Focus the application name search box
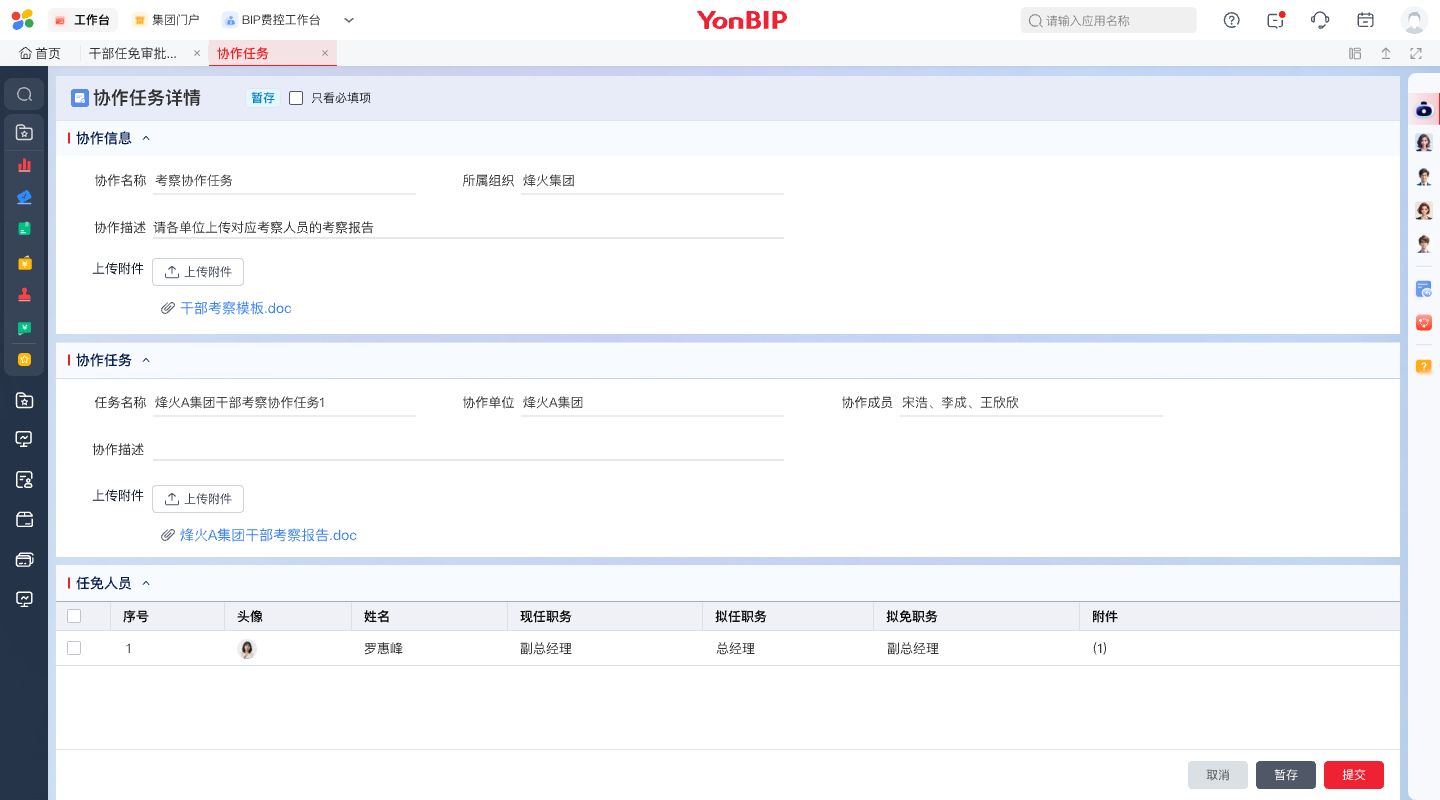The width and height of the screenshot is (1440, 800). pyautogui.click(x=1108, y=20)
